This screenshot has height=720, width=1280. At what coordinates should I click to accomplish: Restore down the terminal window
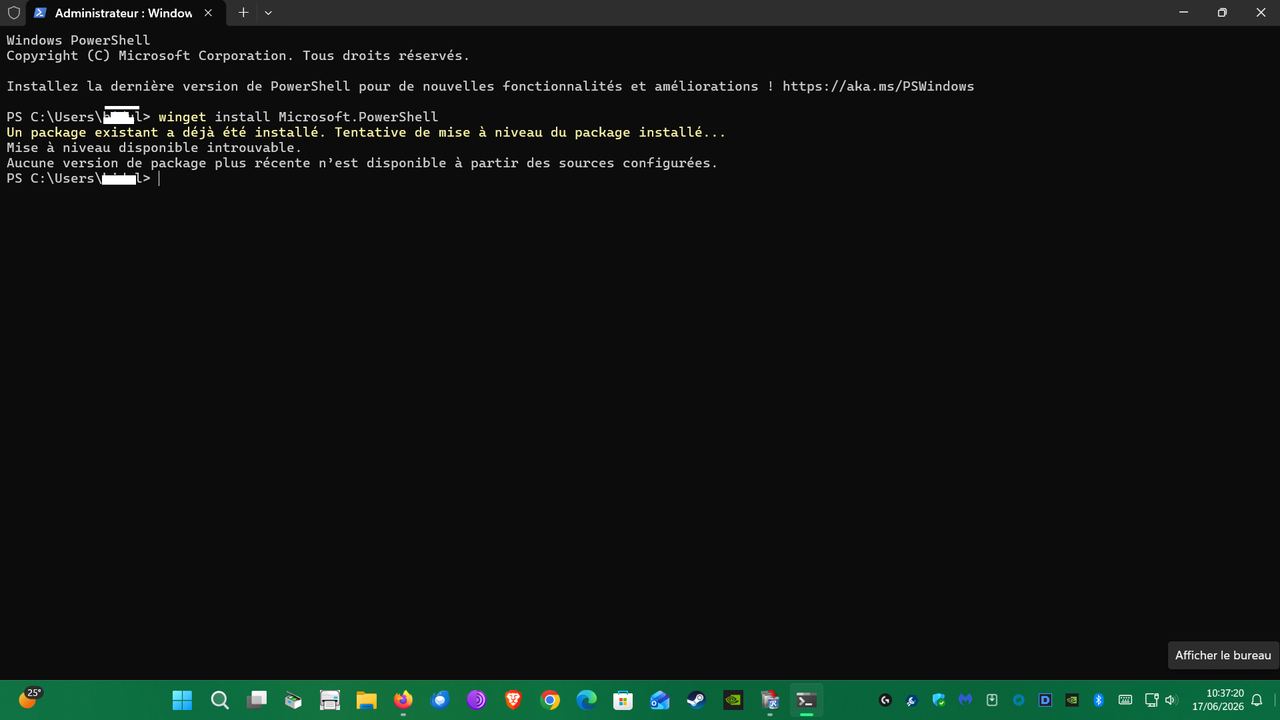1222,13
